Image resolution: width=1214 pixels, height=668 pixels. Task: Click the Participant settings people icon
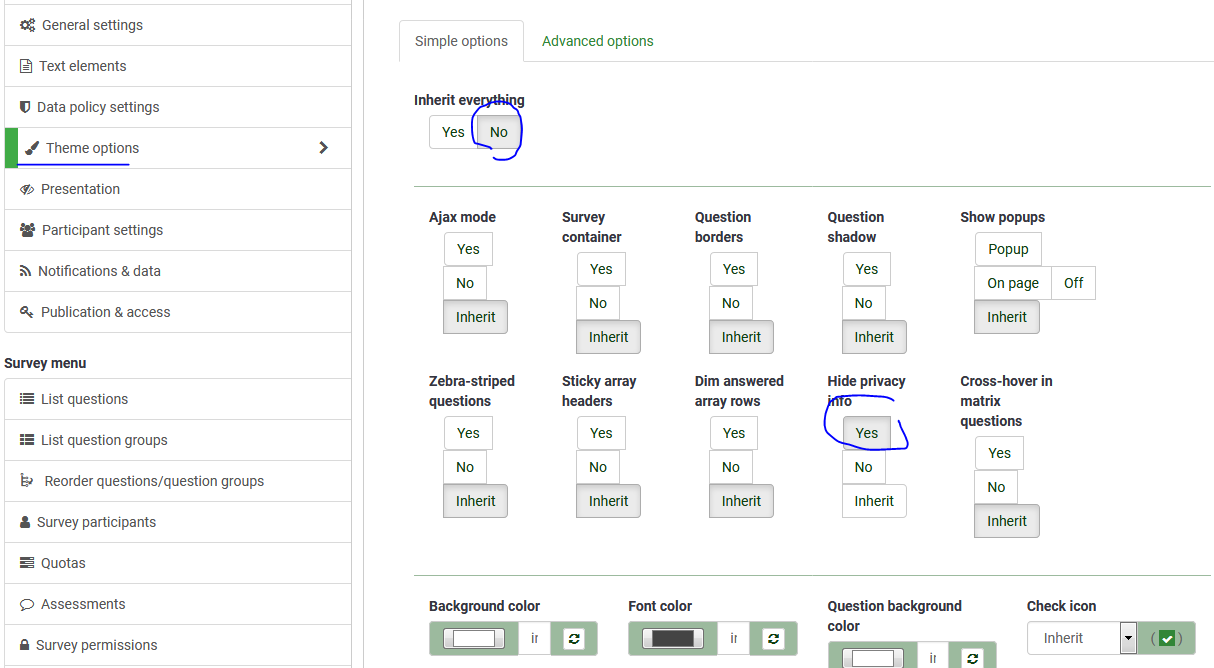(x=28, y=230)
